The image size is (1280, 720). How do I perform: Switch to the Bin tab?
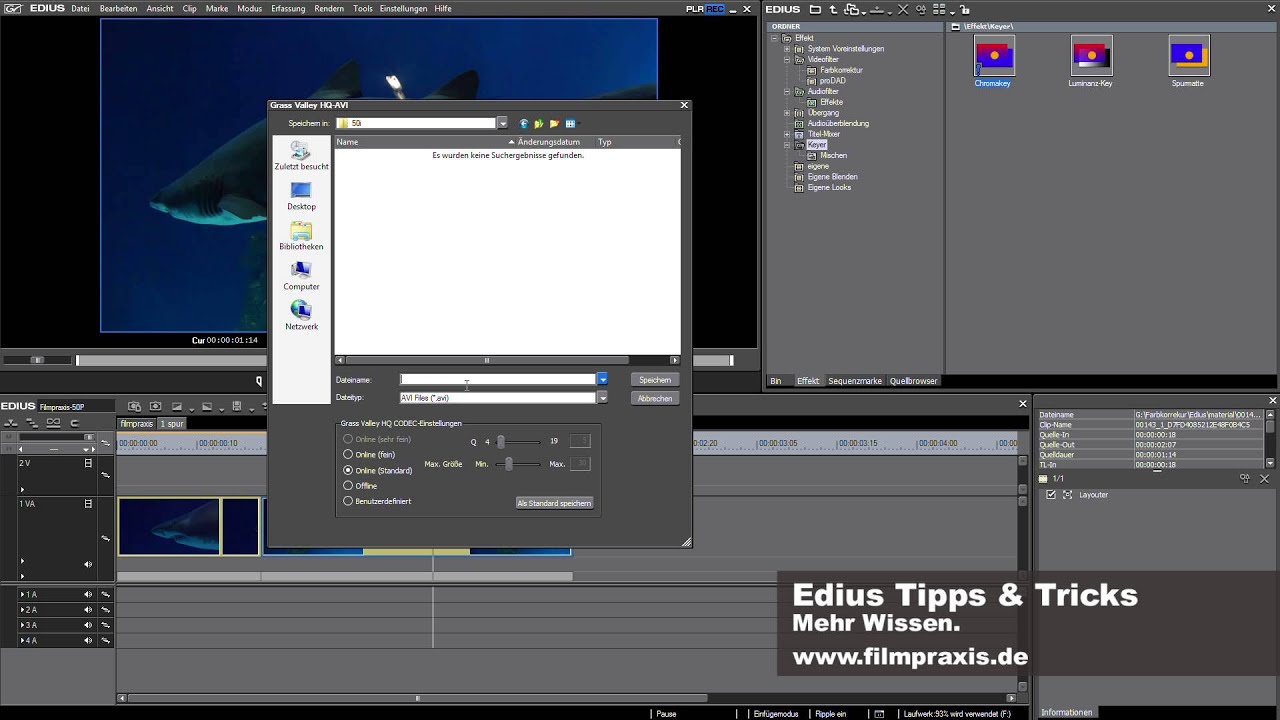(x=775, y=381)
